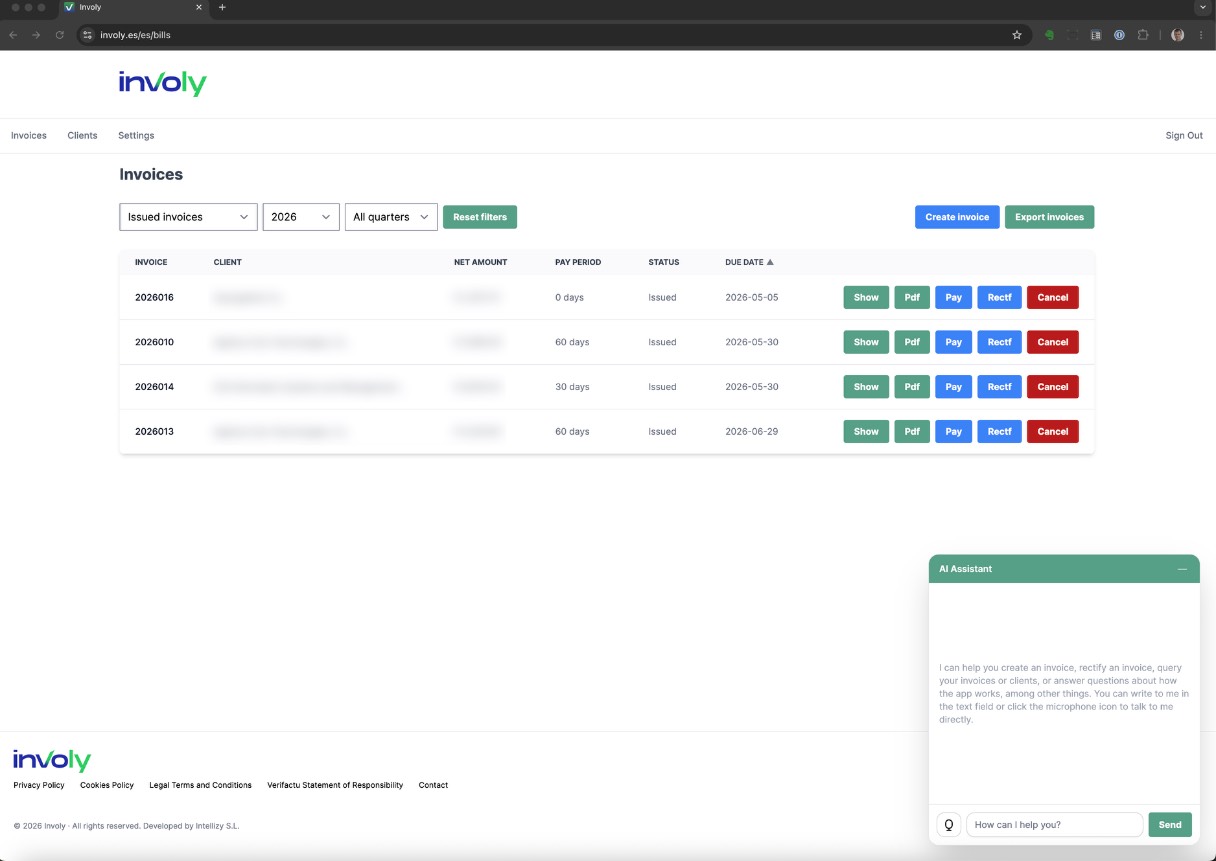Open Legal Terms and Conditions link

200,785
